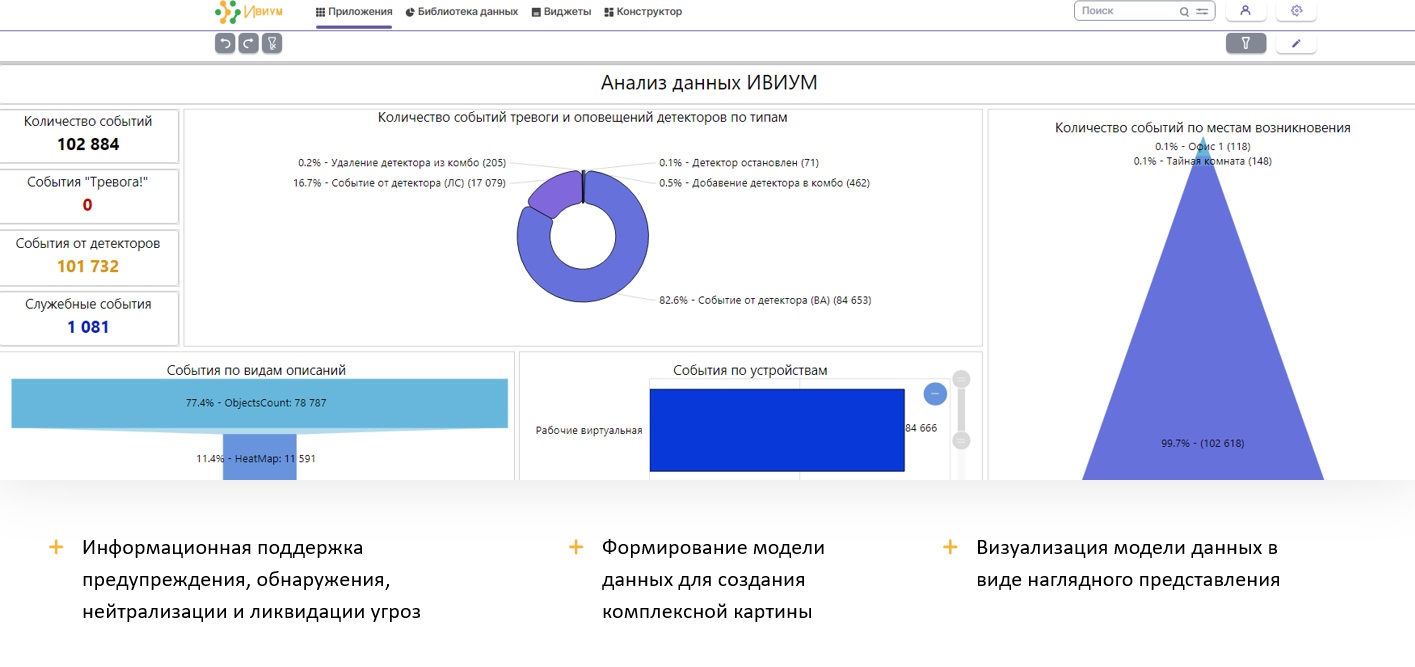The height and width of the screenshot is (667, 1415).
Task: Click the HeatMap funnel segment
Action: click(x=259, y=458)
